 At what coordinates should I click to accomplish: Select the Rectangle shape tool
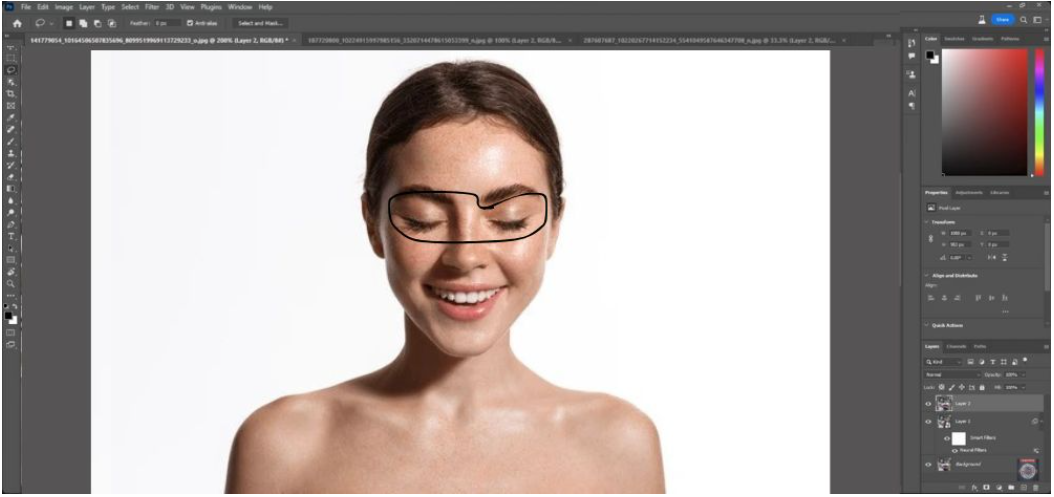tap(11, 260)
